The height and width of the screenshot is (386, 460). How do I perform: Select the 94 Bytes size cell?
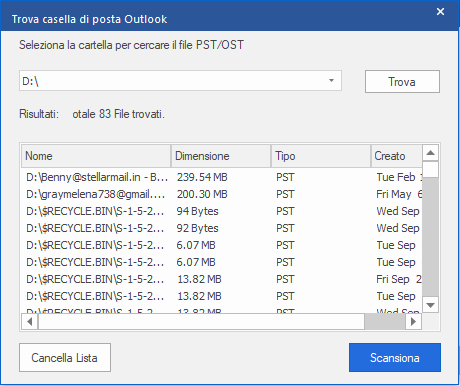click(197, 211)
